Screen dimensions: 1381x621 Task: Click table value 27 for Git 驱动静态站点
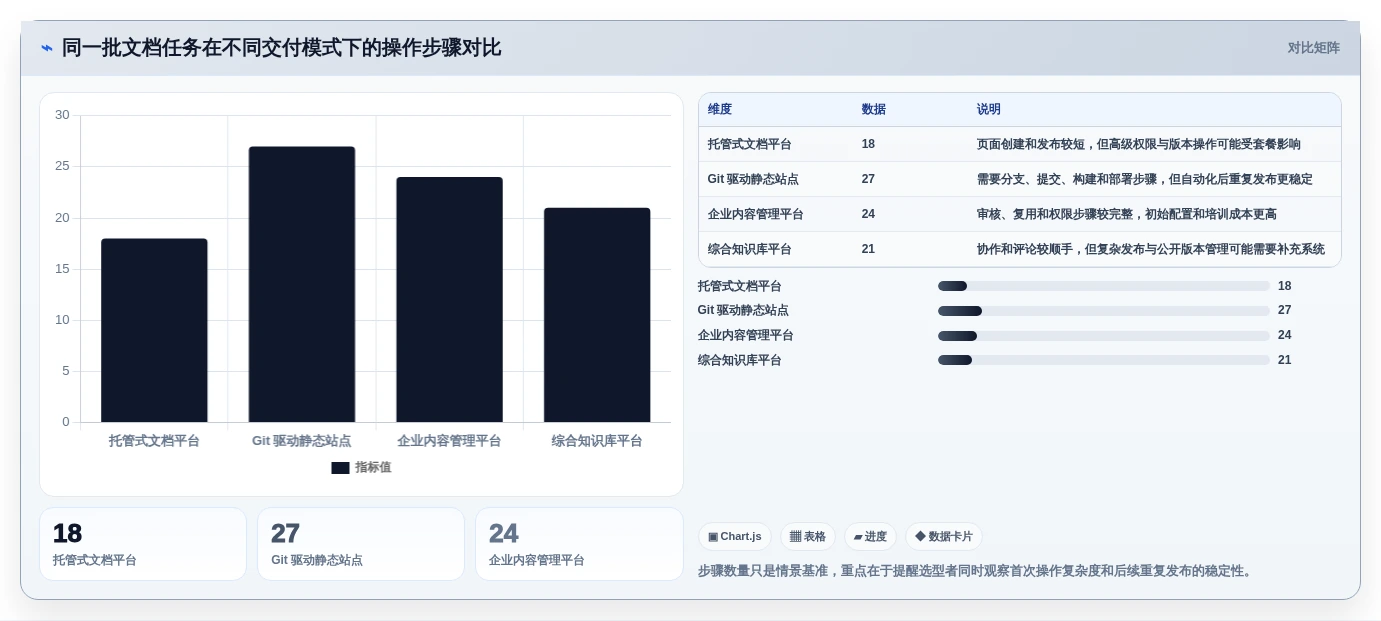(x=868, y=179)
